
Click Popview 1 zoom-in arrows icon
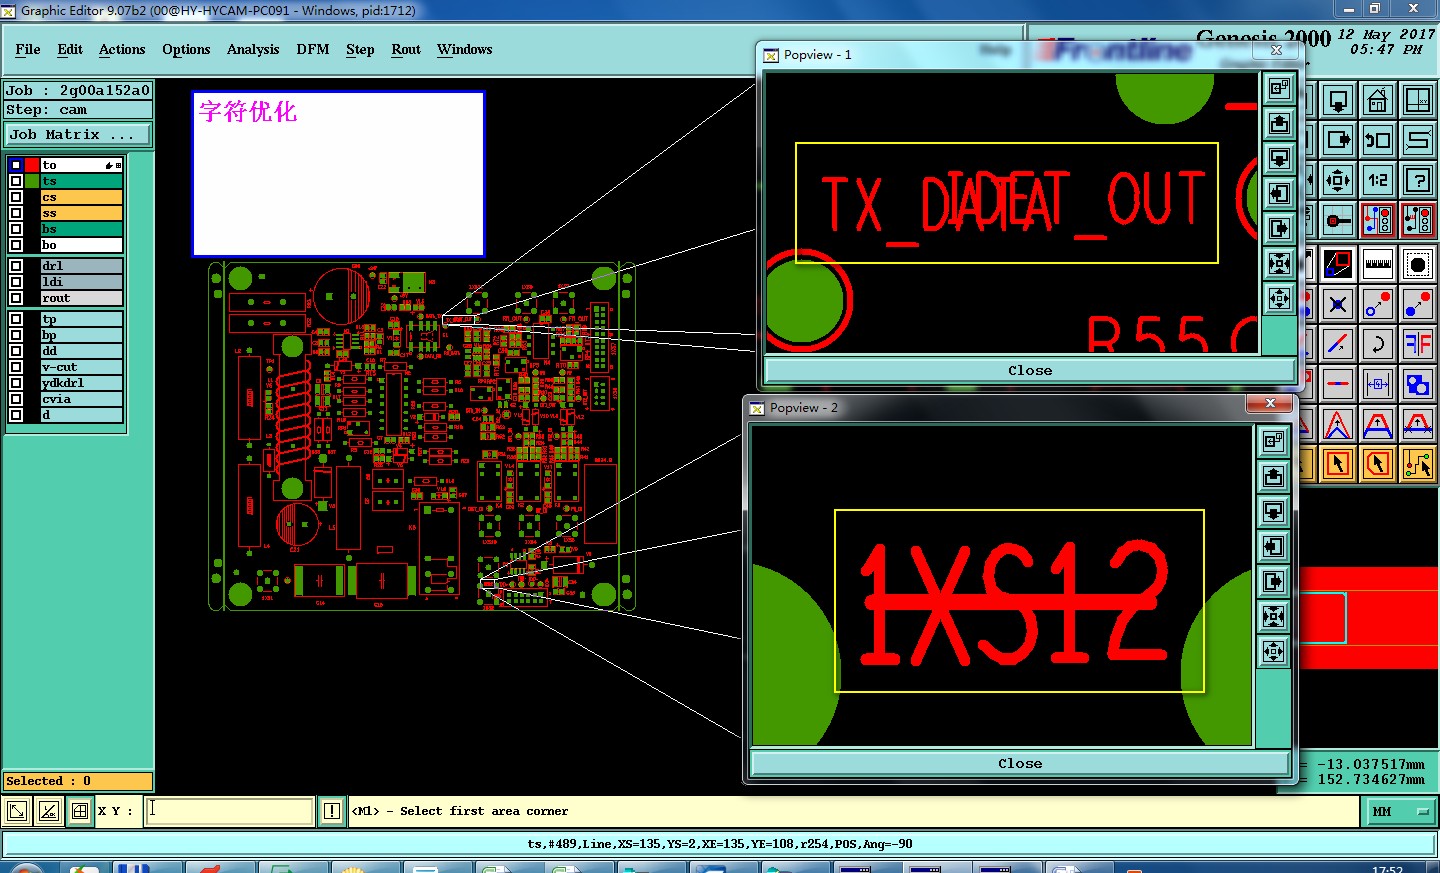[1279, 263]
